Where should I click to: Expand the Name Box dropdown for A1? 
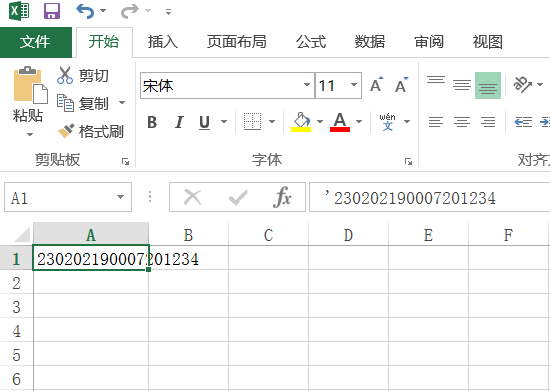(120, 197)
